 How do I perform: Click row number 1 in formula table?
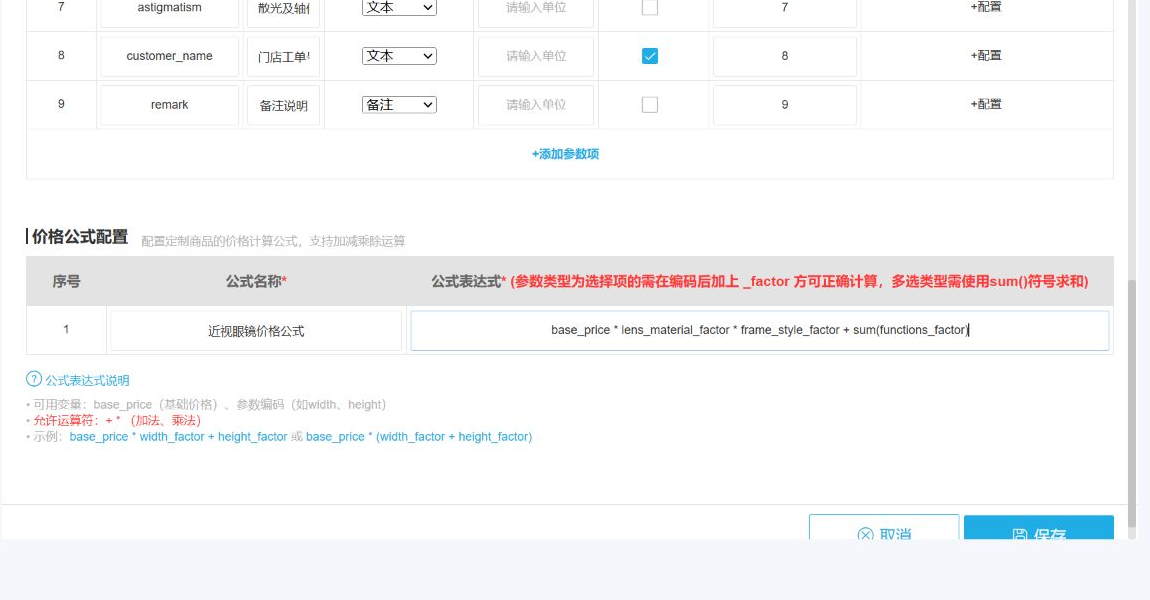(x=66, y=329)
